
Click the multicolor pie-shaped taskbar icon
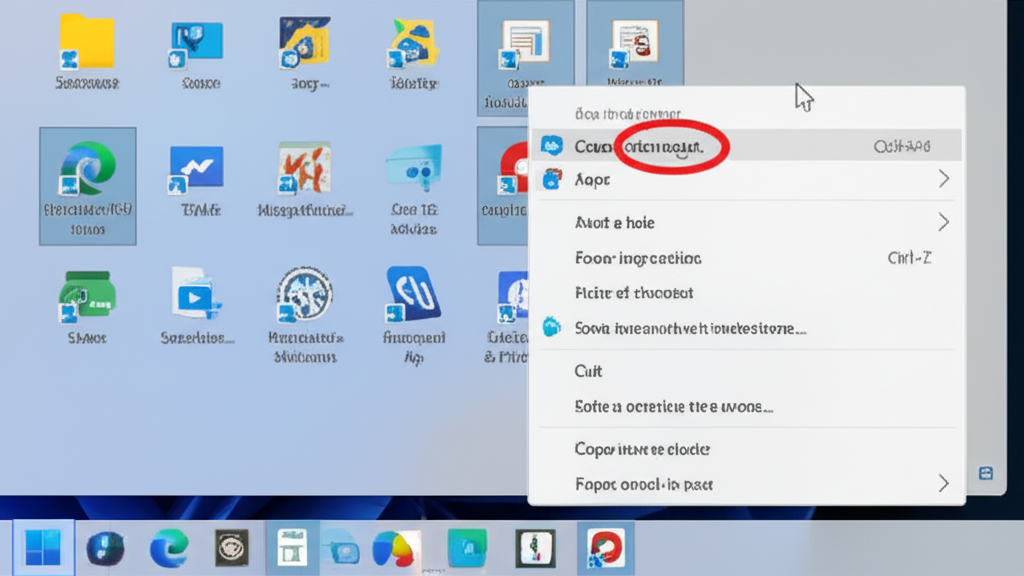click(x=394, y=548)
